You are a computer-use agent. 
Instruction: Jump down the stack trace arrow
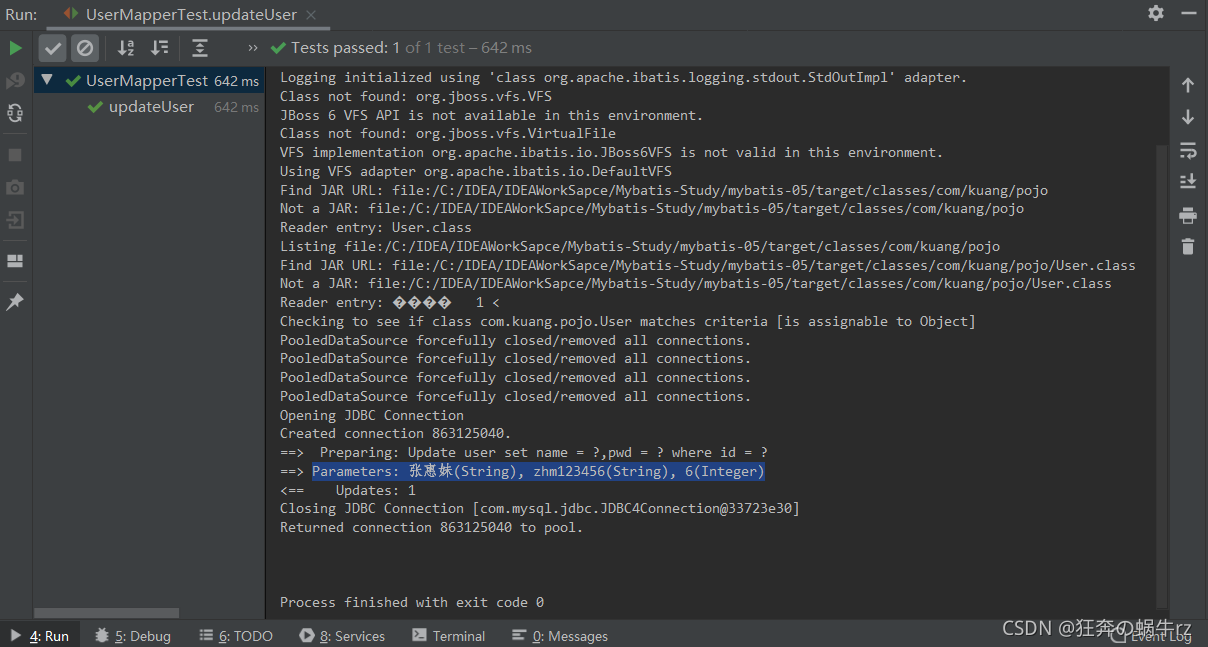point(1188,118)
